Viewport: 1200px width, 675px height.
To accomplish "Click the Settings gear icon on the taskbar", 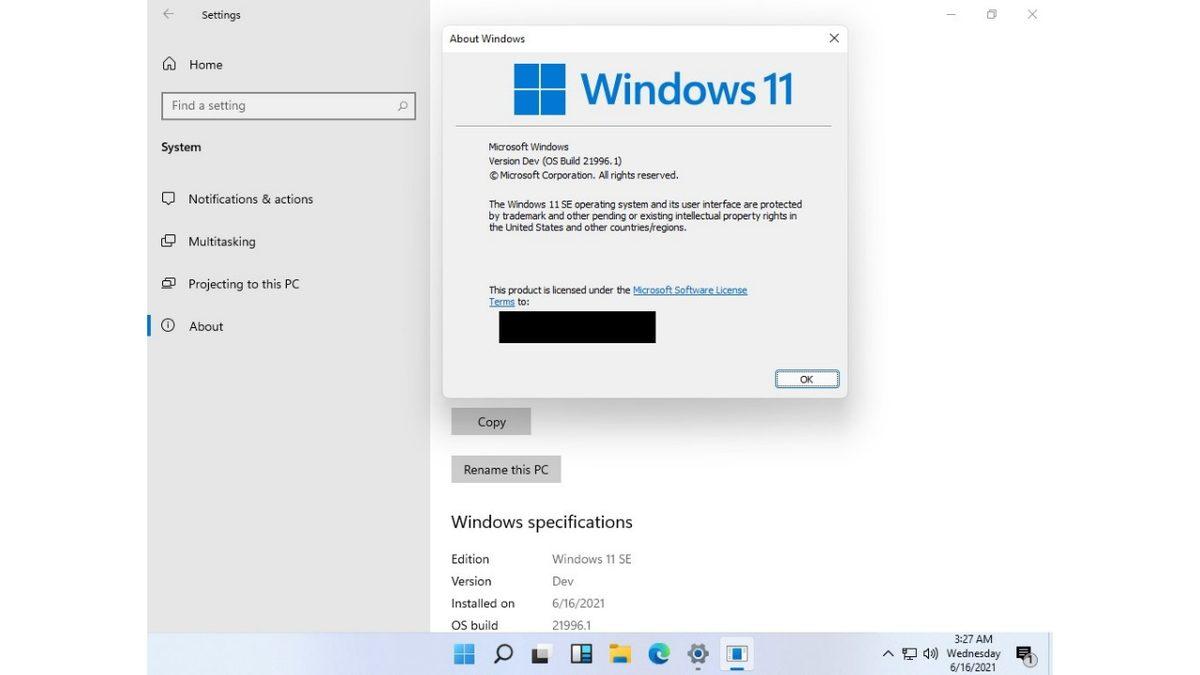I will [x=697, y=654].
